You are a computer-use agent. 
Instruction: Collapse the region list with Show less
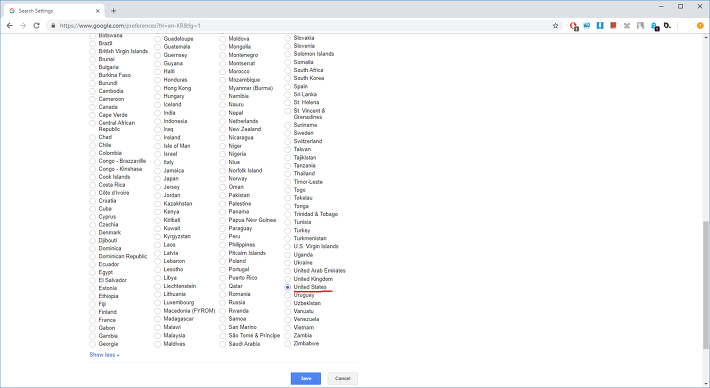[104, 355]
